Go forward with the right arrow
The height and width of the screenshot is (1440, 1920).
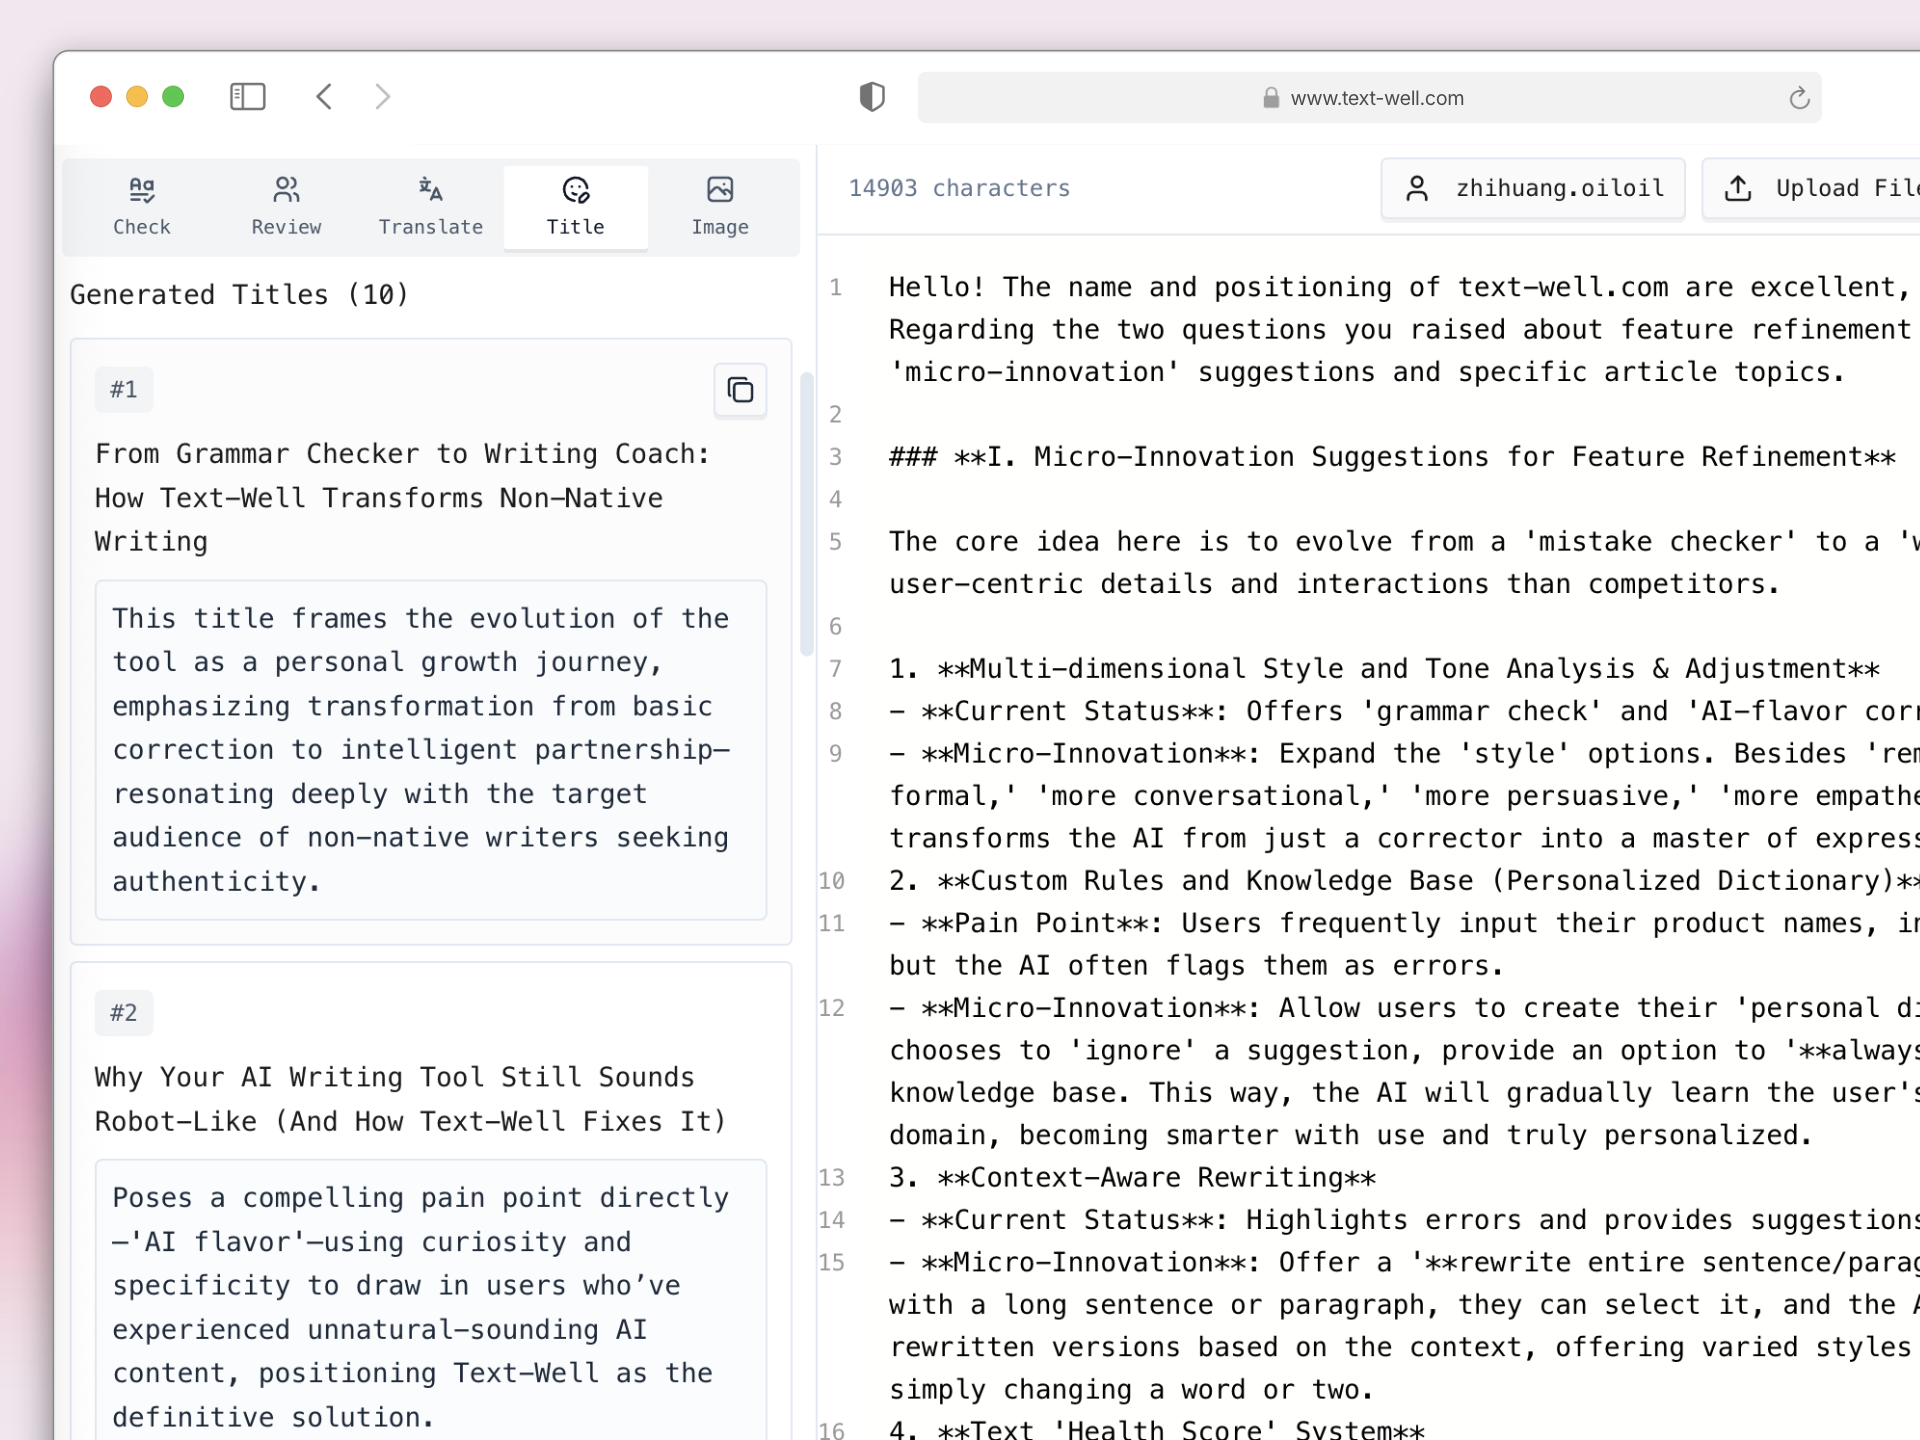[x=382, y=97]
